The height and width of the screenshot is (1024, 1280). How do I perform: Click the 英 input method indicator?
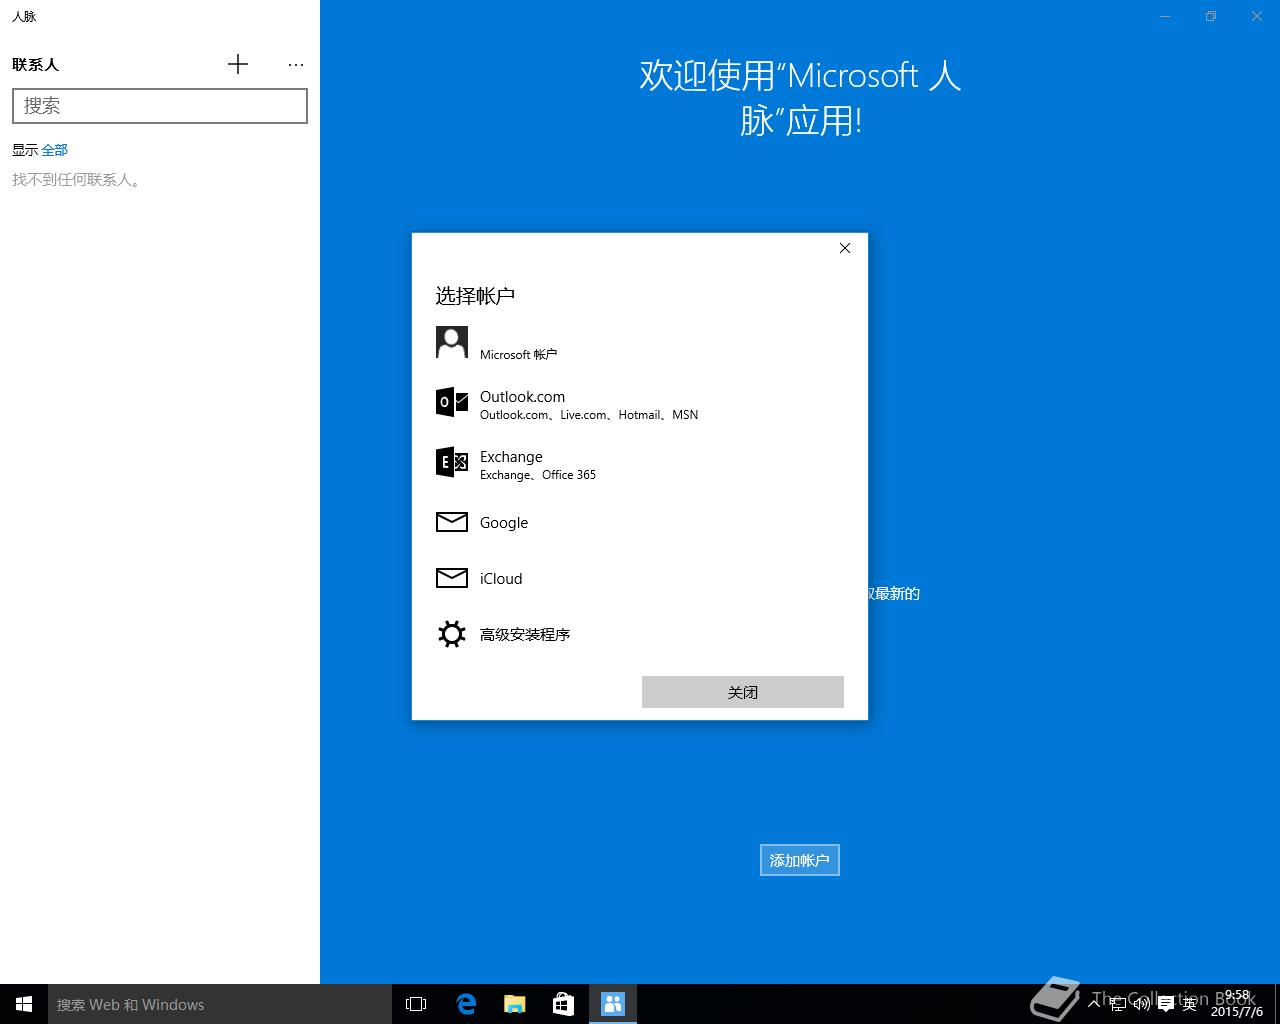pos(1190,1004)
